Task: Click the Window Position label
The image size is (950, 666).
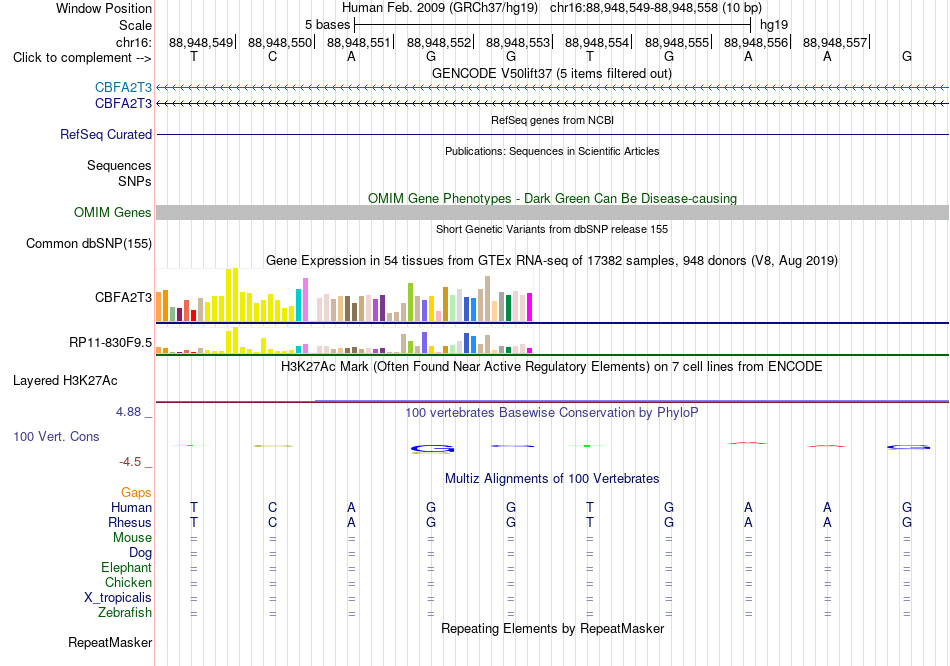Action: tap(104, 8)
